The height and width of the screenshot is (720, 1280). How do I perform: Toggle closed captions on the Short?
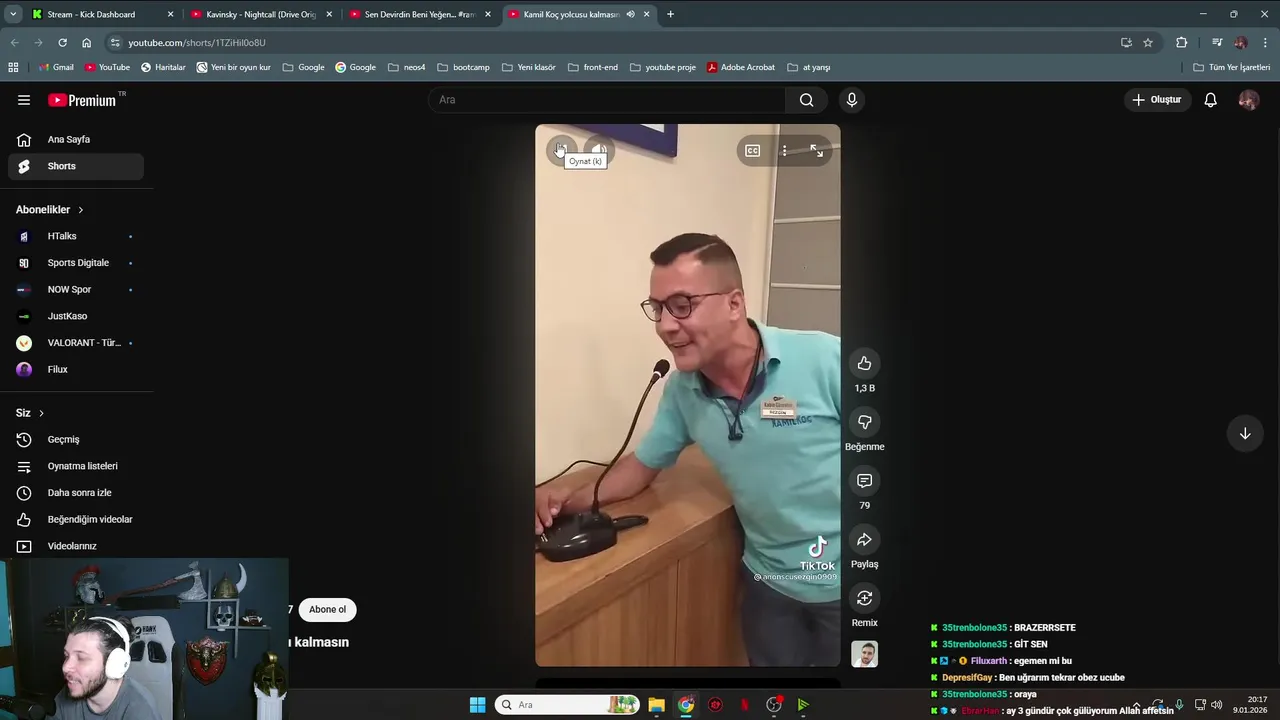point(752,151)
